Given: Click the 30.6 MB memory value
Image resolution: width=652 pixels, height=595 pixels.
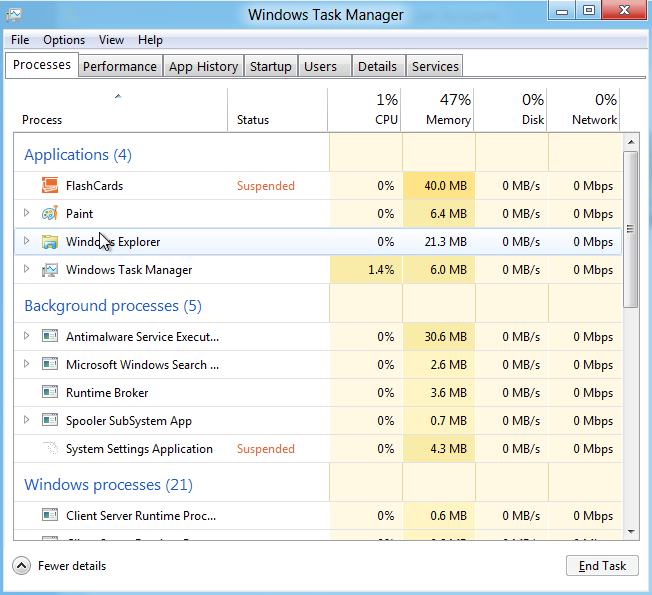Looking at the screenshot, I should 445,336.
